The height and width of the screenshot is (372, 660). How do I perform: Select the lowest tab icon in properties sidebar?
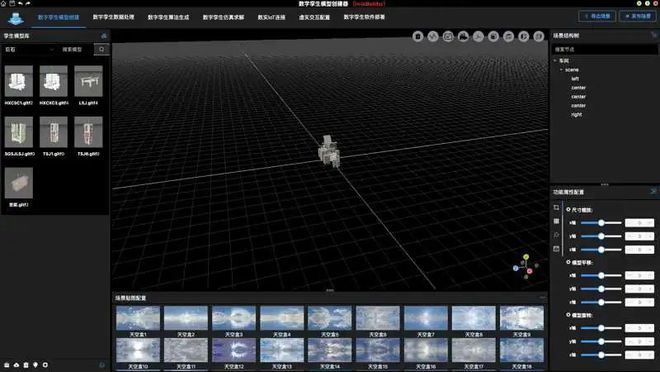(x=556, y=249)
